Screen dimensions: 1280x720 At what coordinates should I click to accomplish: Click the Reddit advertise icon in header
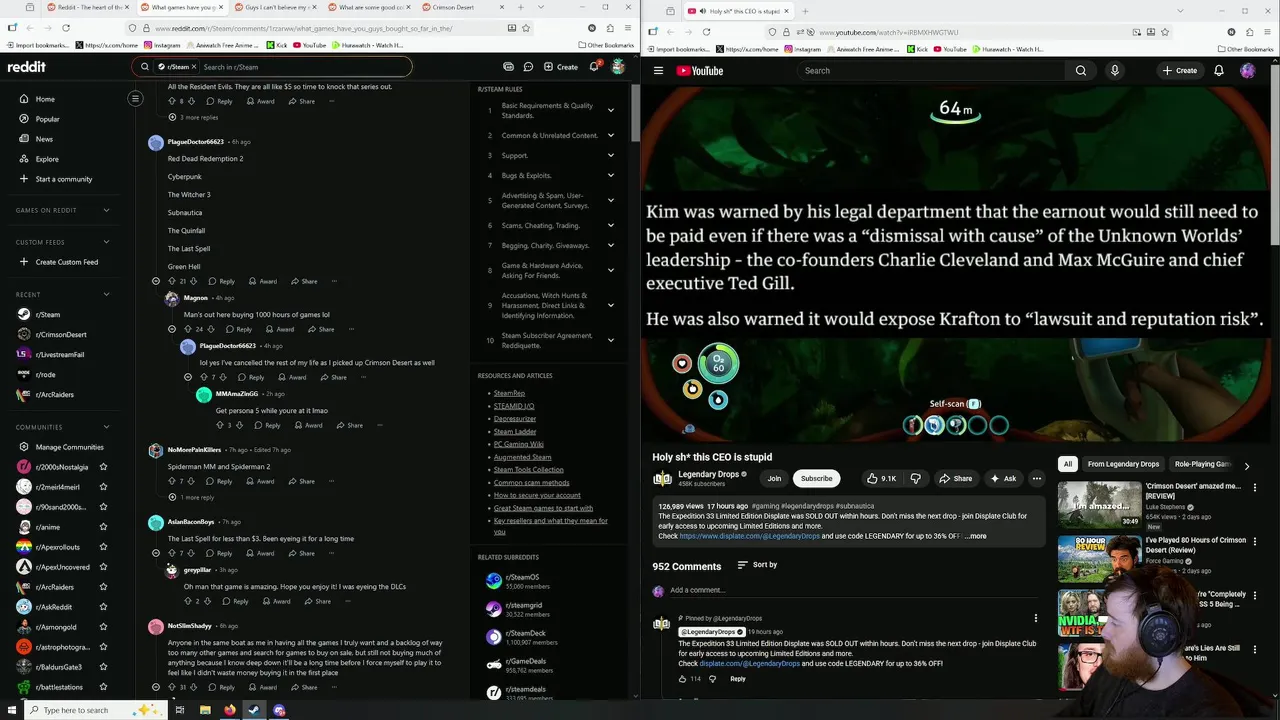[509, 67]
